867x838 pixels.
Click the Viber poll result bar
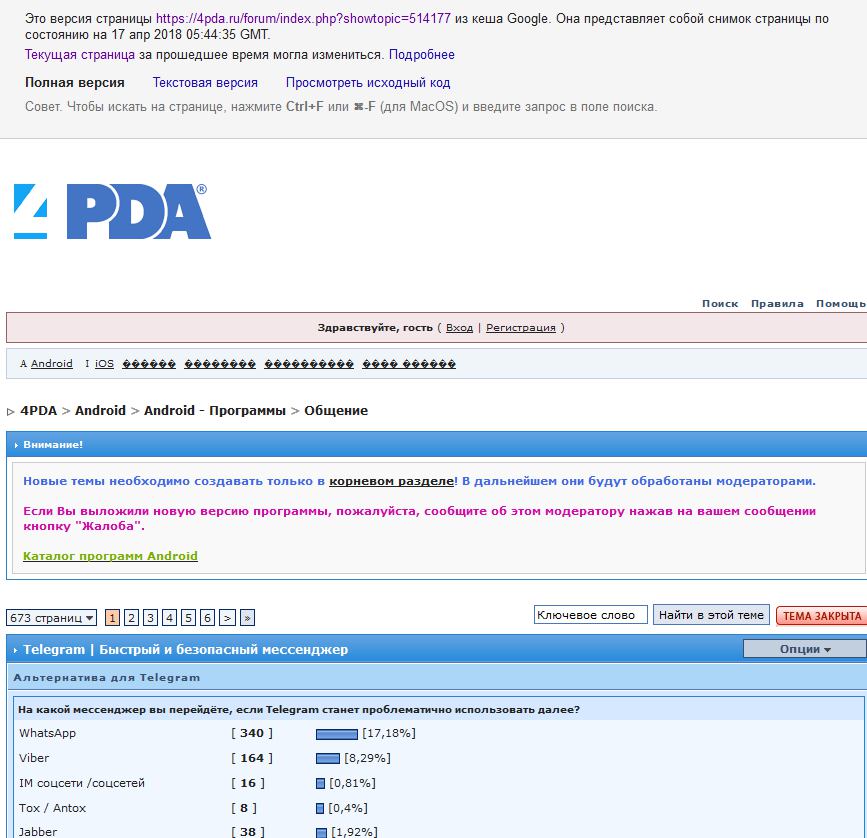coord(327,758)
